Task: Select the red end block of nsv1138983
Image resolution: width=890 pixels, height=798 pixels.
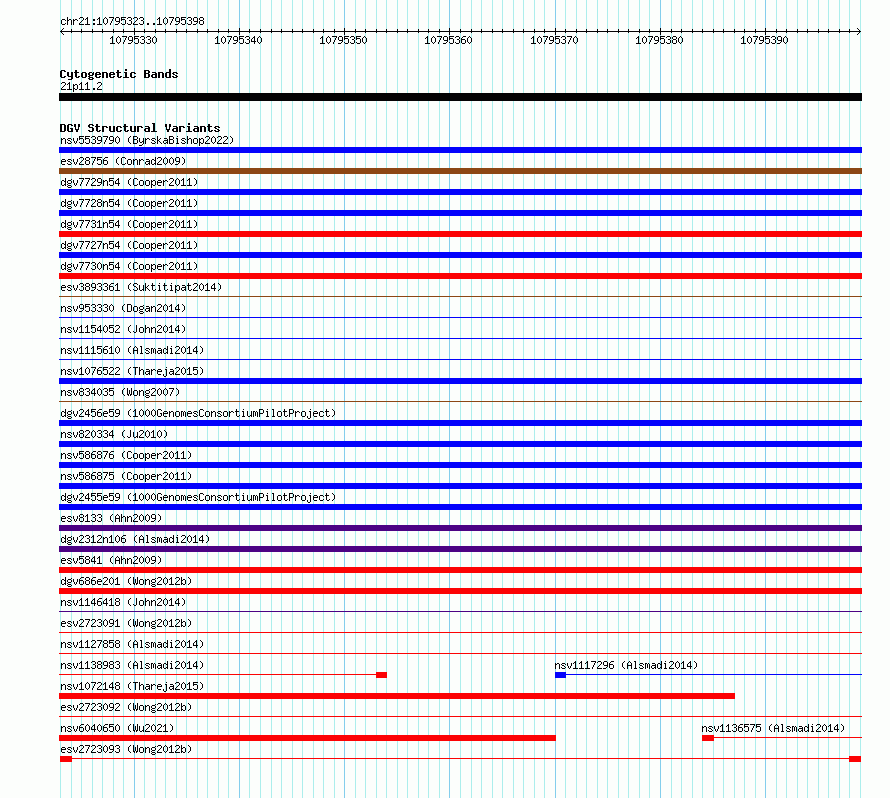Action: point(381,675)
